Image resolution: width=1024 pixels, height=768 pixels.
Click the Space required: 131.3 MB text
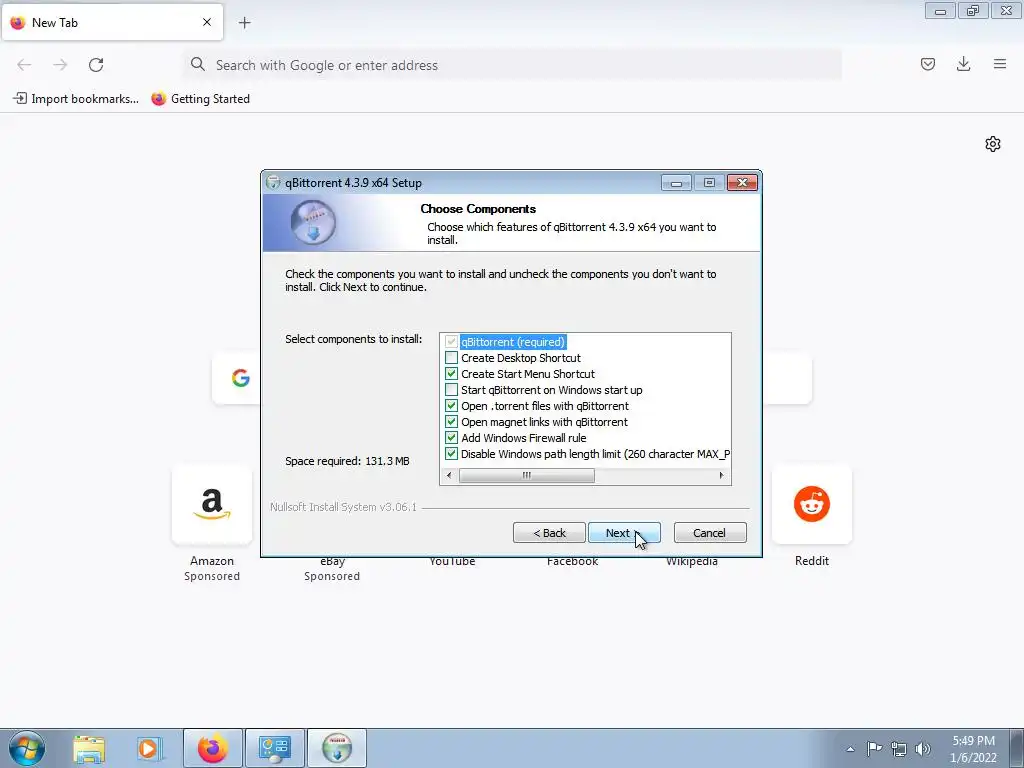347,461
